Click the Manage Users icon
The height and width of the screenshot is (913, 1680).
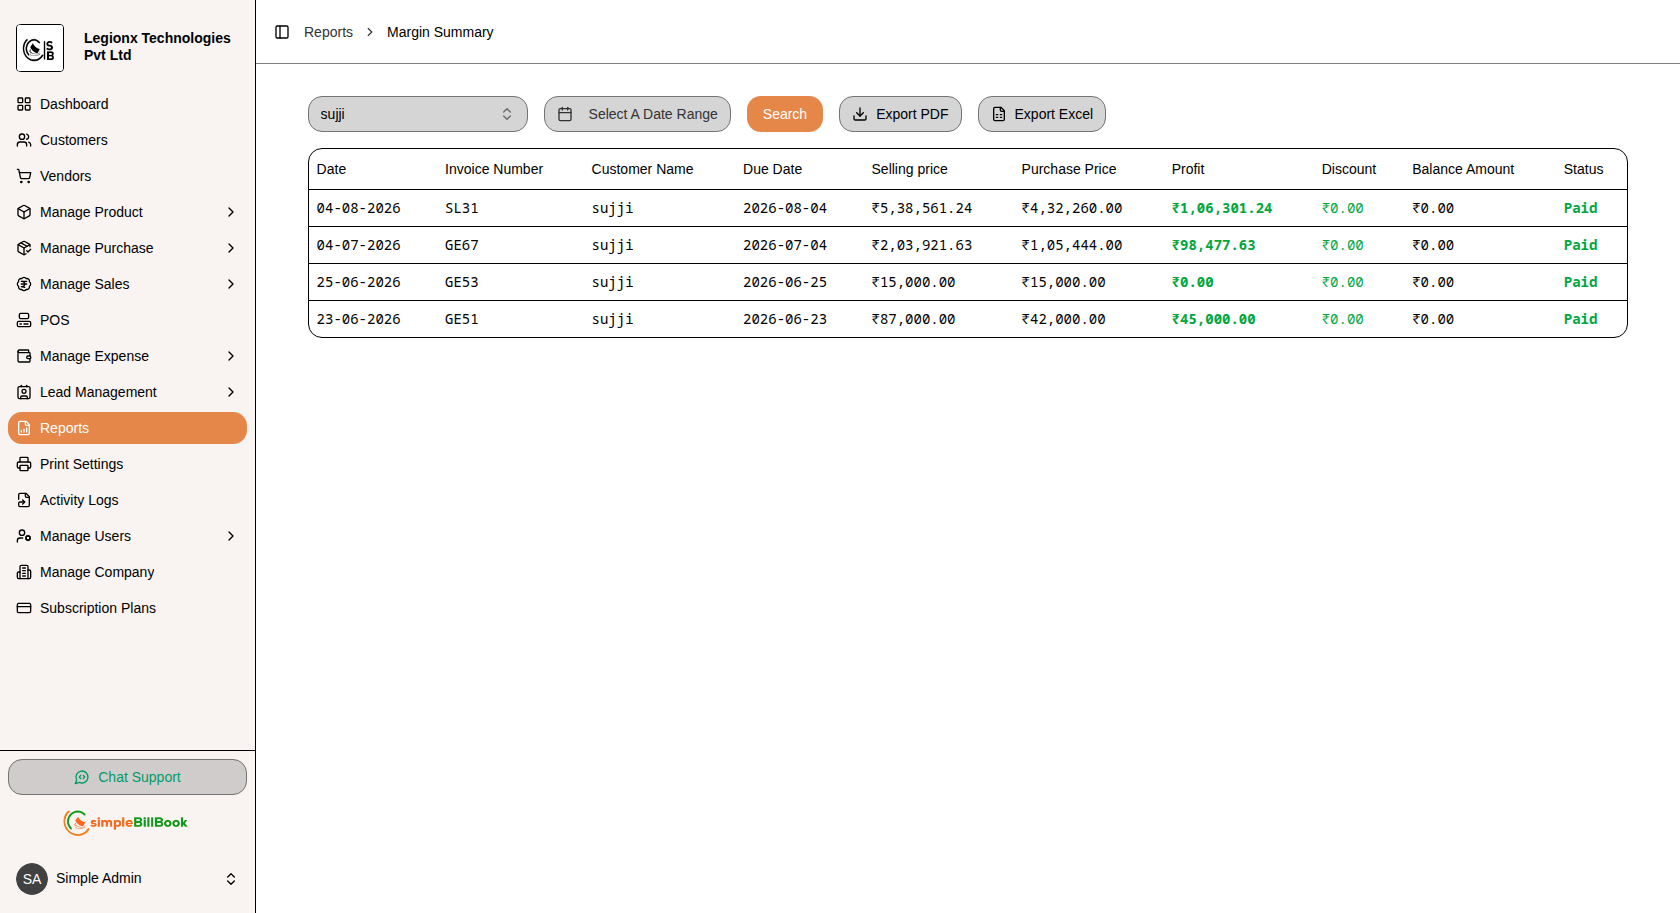click(24, 536)
